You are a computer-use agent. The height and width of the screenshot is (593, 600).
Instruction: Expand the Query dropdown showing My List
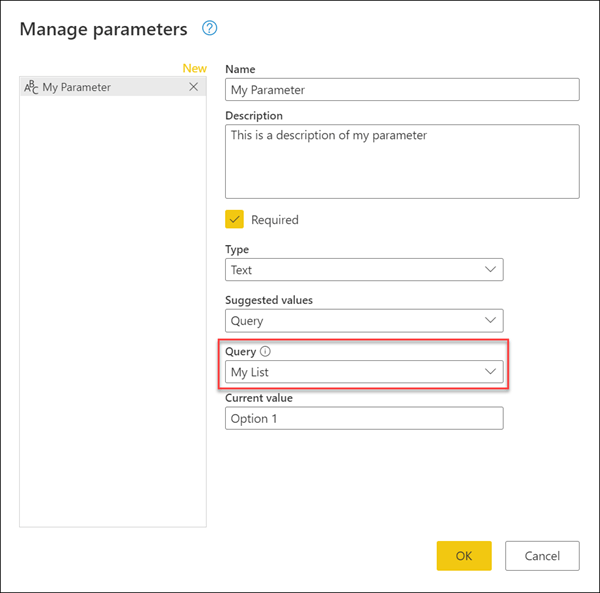(x=364, y=371)
